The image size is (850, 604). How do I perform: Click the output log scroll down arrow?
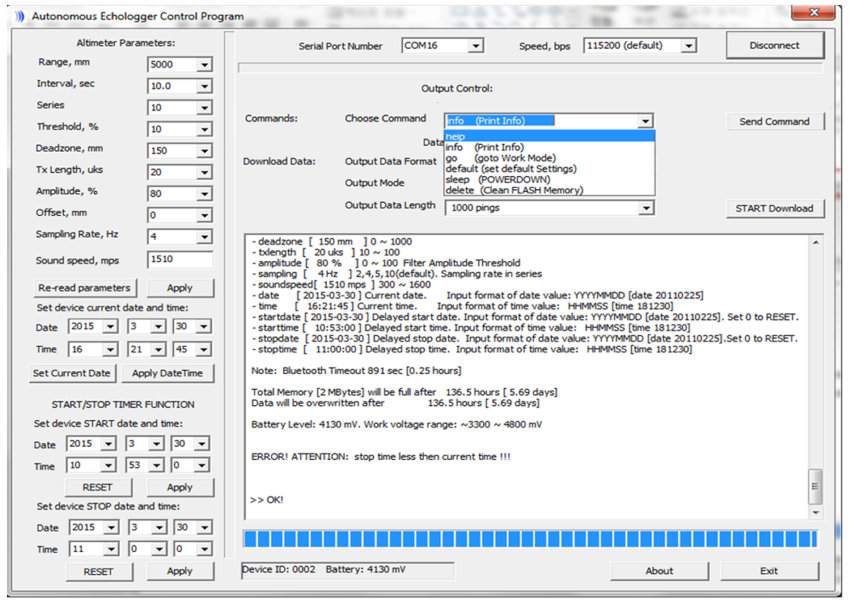pyautogui.click(x=815, y=512)
